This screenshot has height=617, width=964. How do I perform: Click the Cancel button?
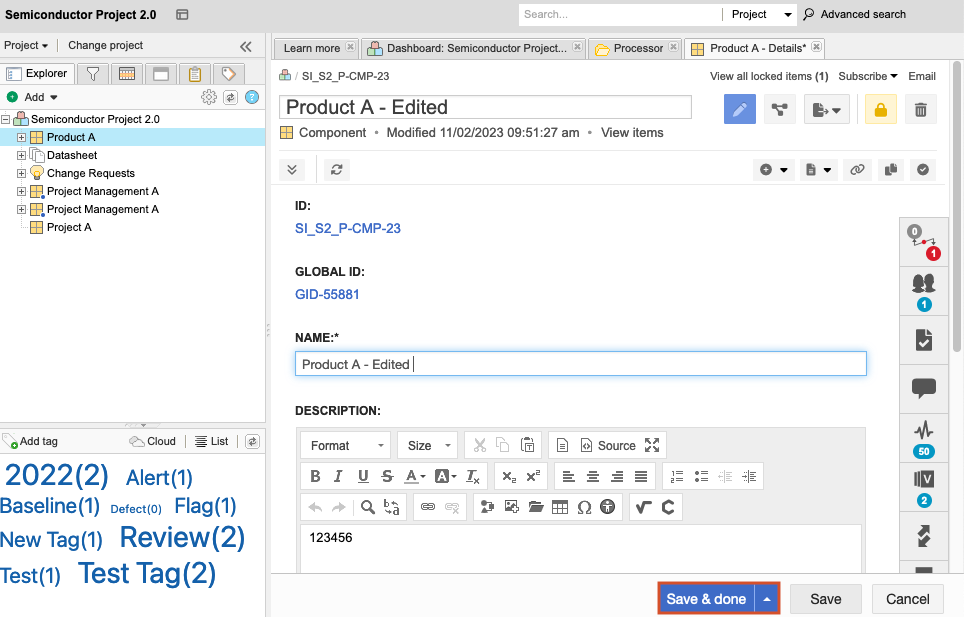[x=907, y=599]
